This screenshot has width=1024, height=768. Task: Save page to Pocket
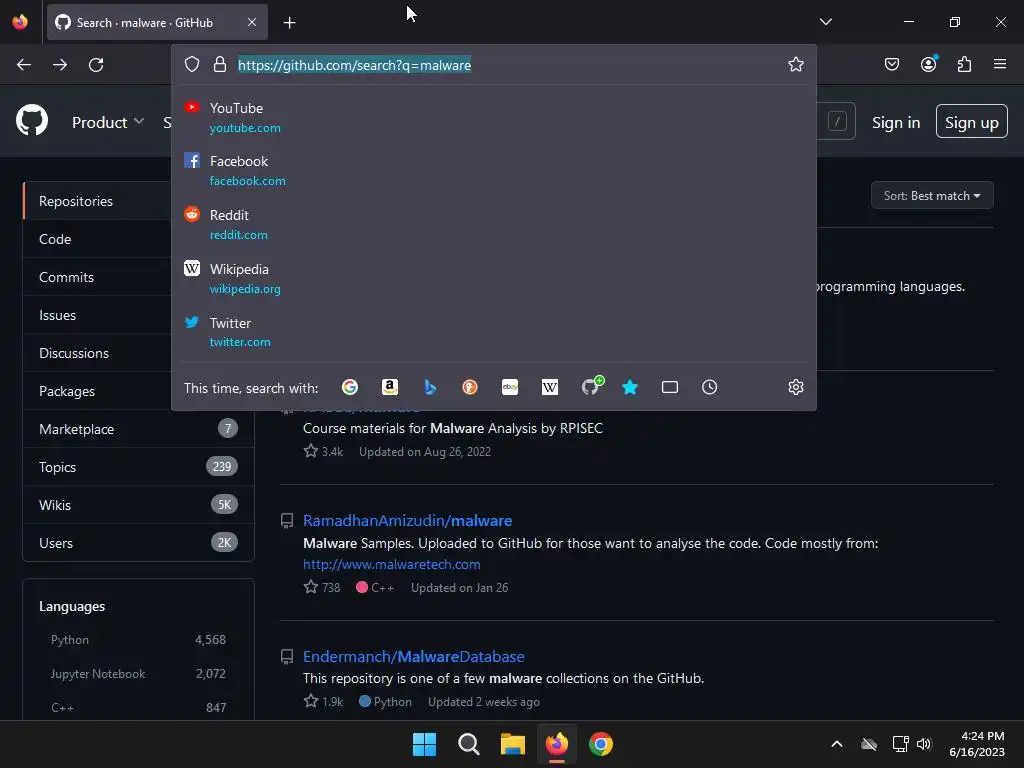click(x=892, y=65)
